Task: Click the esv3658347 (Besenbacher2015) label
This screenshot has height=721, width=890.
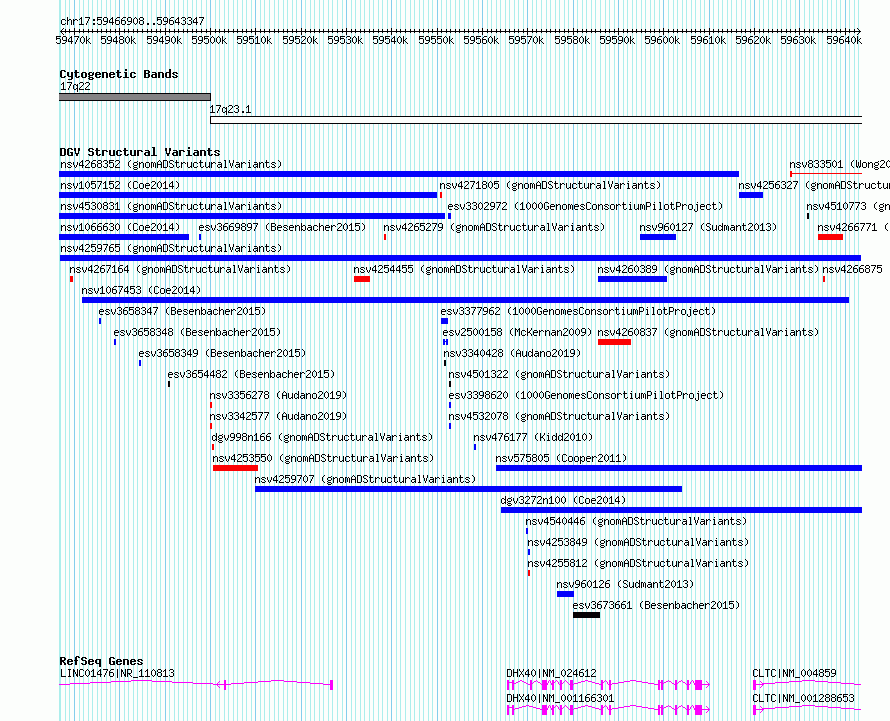Action: (x=182, y=311)
